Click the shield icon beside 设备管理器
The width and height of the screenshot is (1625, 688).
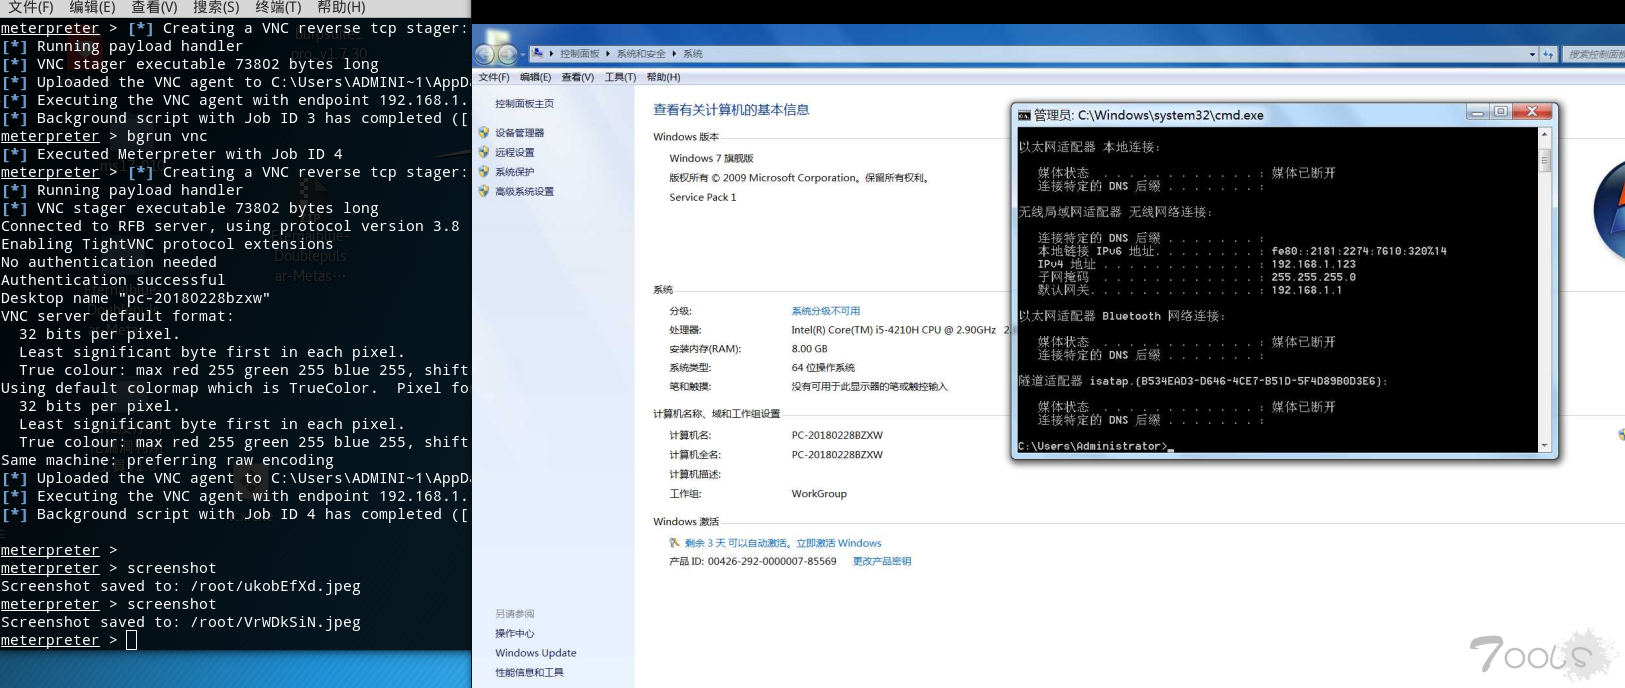(x=484, y=132)
